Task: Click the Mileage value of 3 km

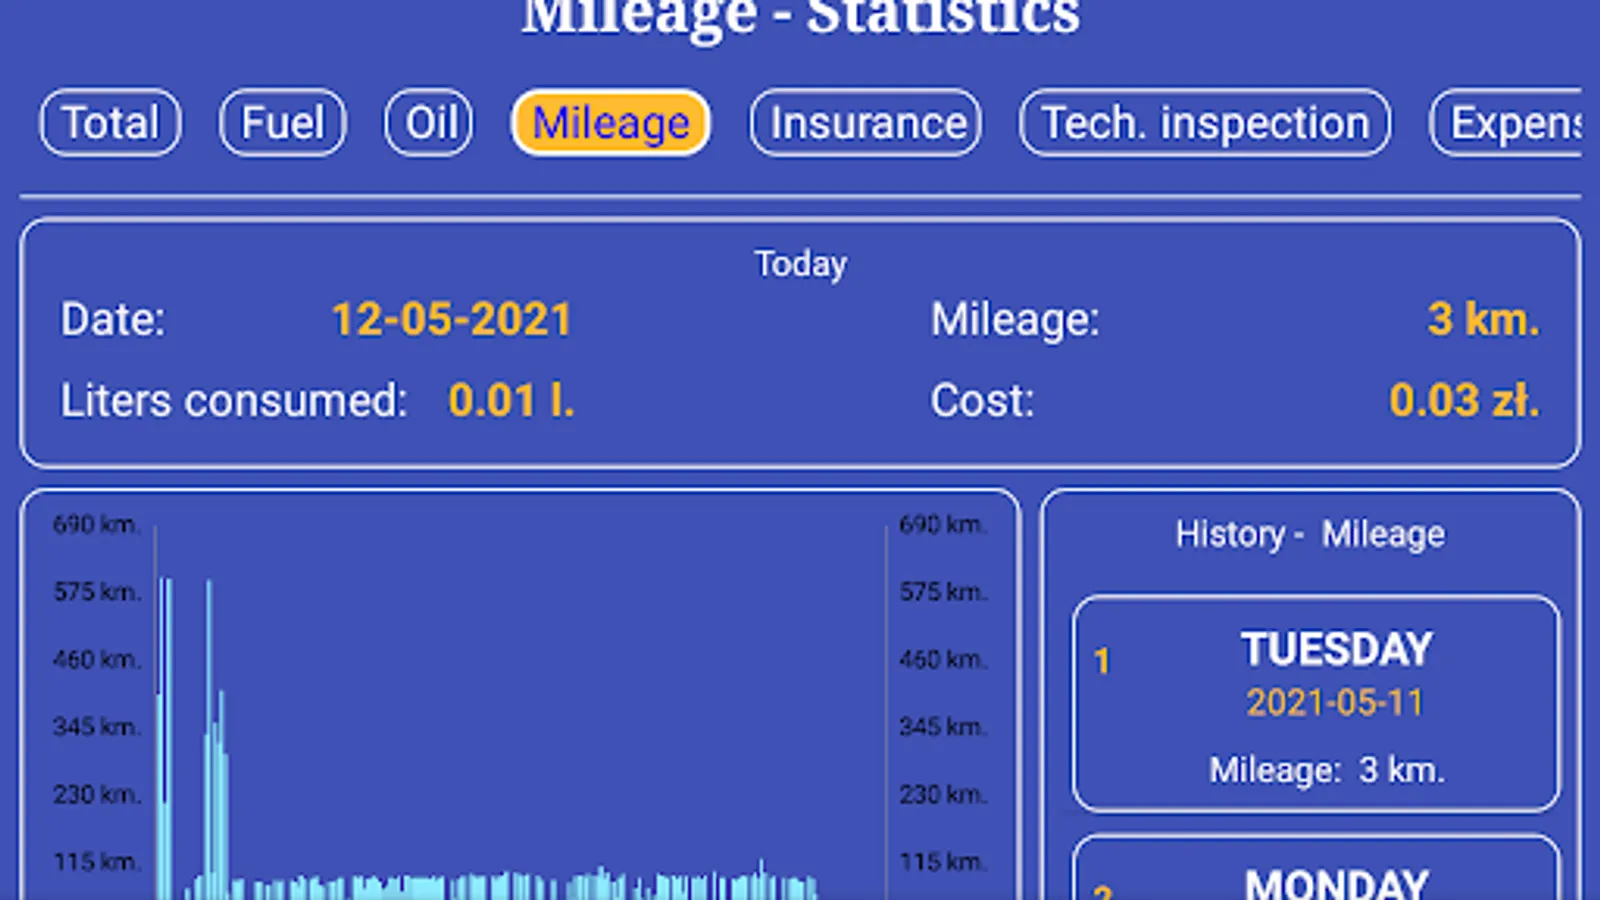Action: click(1483, 319)
